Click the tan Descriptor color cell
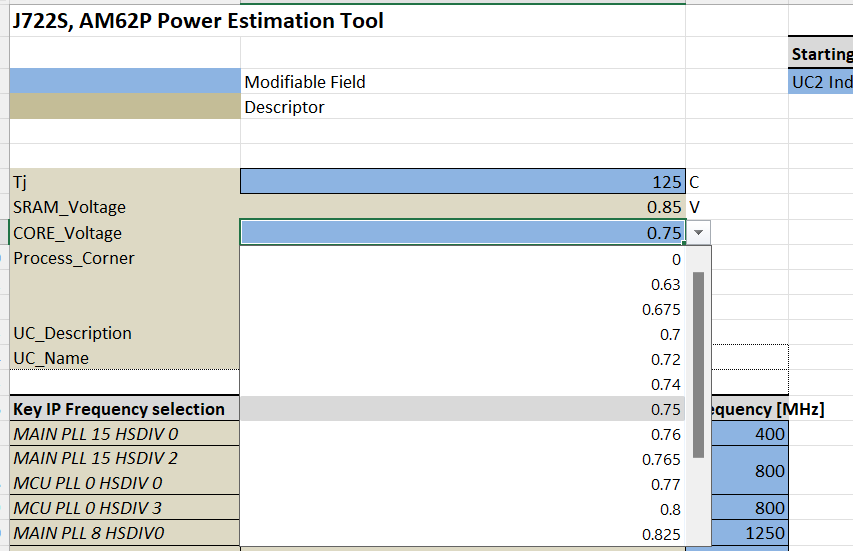The image size is (853, 551). coord(125,106)
